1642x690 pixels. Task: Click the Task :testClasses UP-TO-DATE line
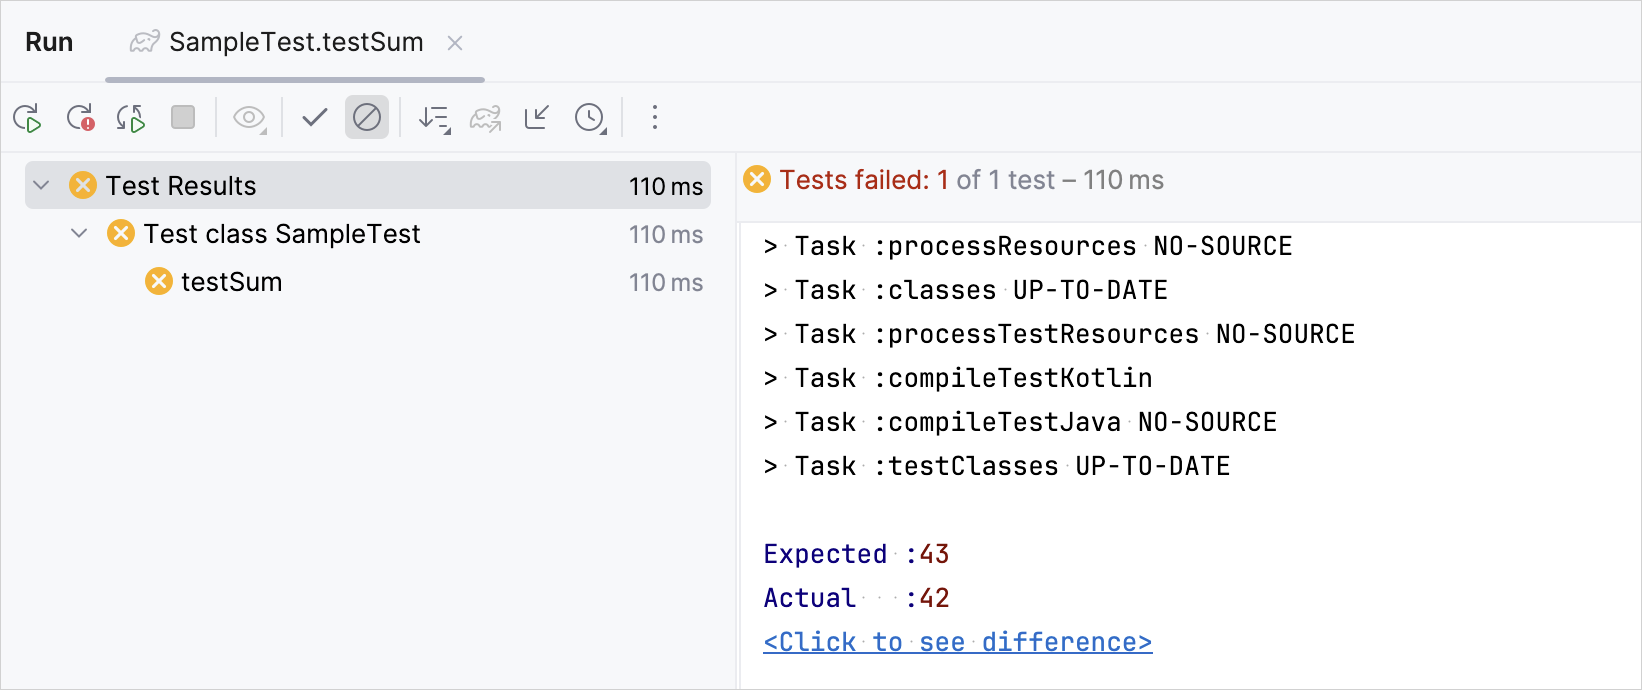tap(997, 466)
